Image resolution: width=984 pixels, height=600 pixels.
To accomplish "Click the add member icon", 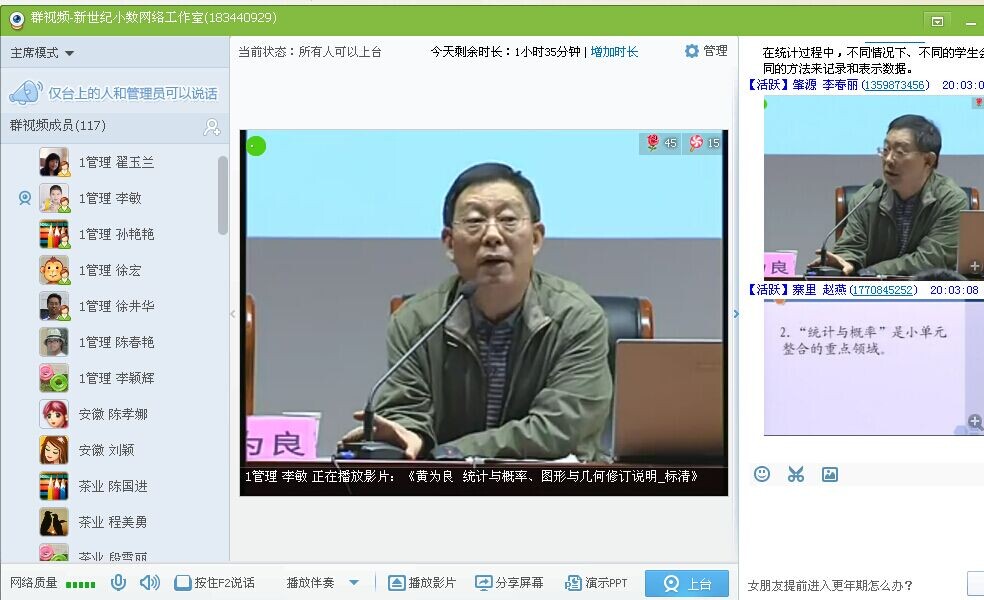I will [x=212, y=126].
